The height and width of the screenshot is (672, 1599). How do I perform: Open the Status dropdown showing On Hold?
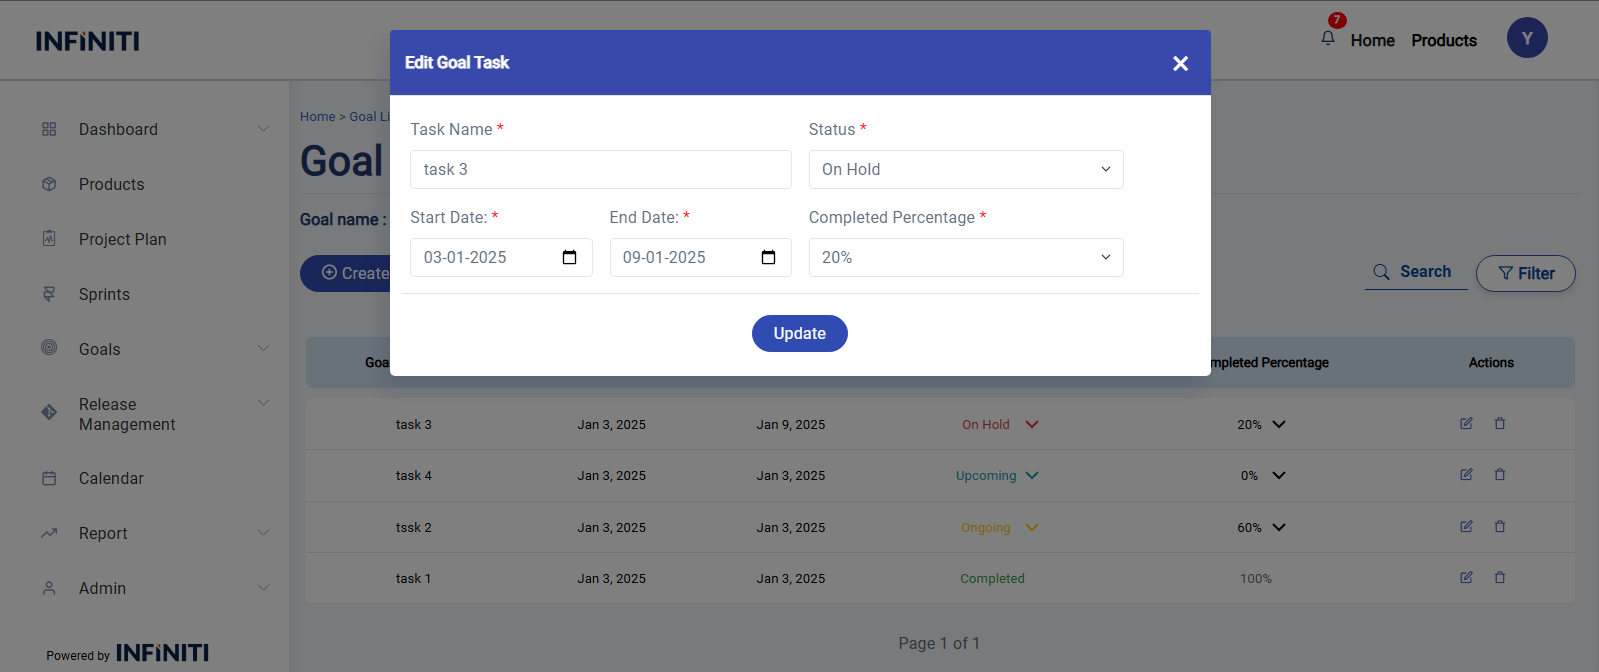965,170
